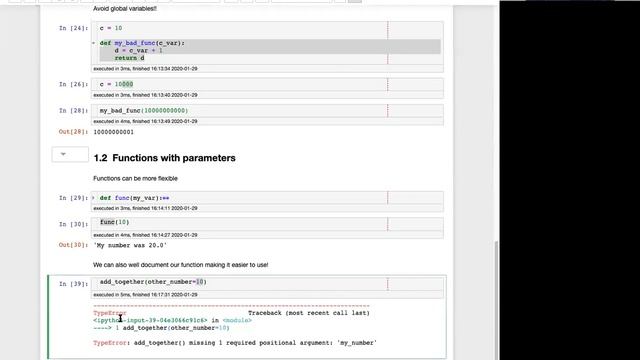Click the Out[28] value 10000000001

(113, 132)
